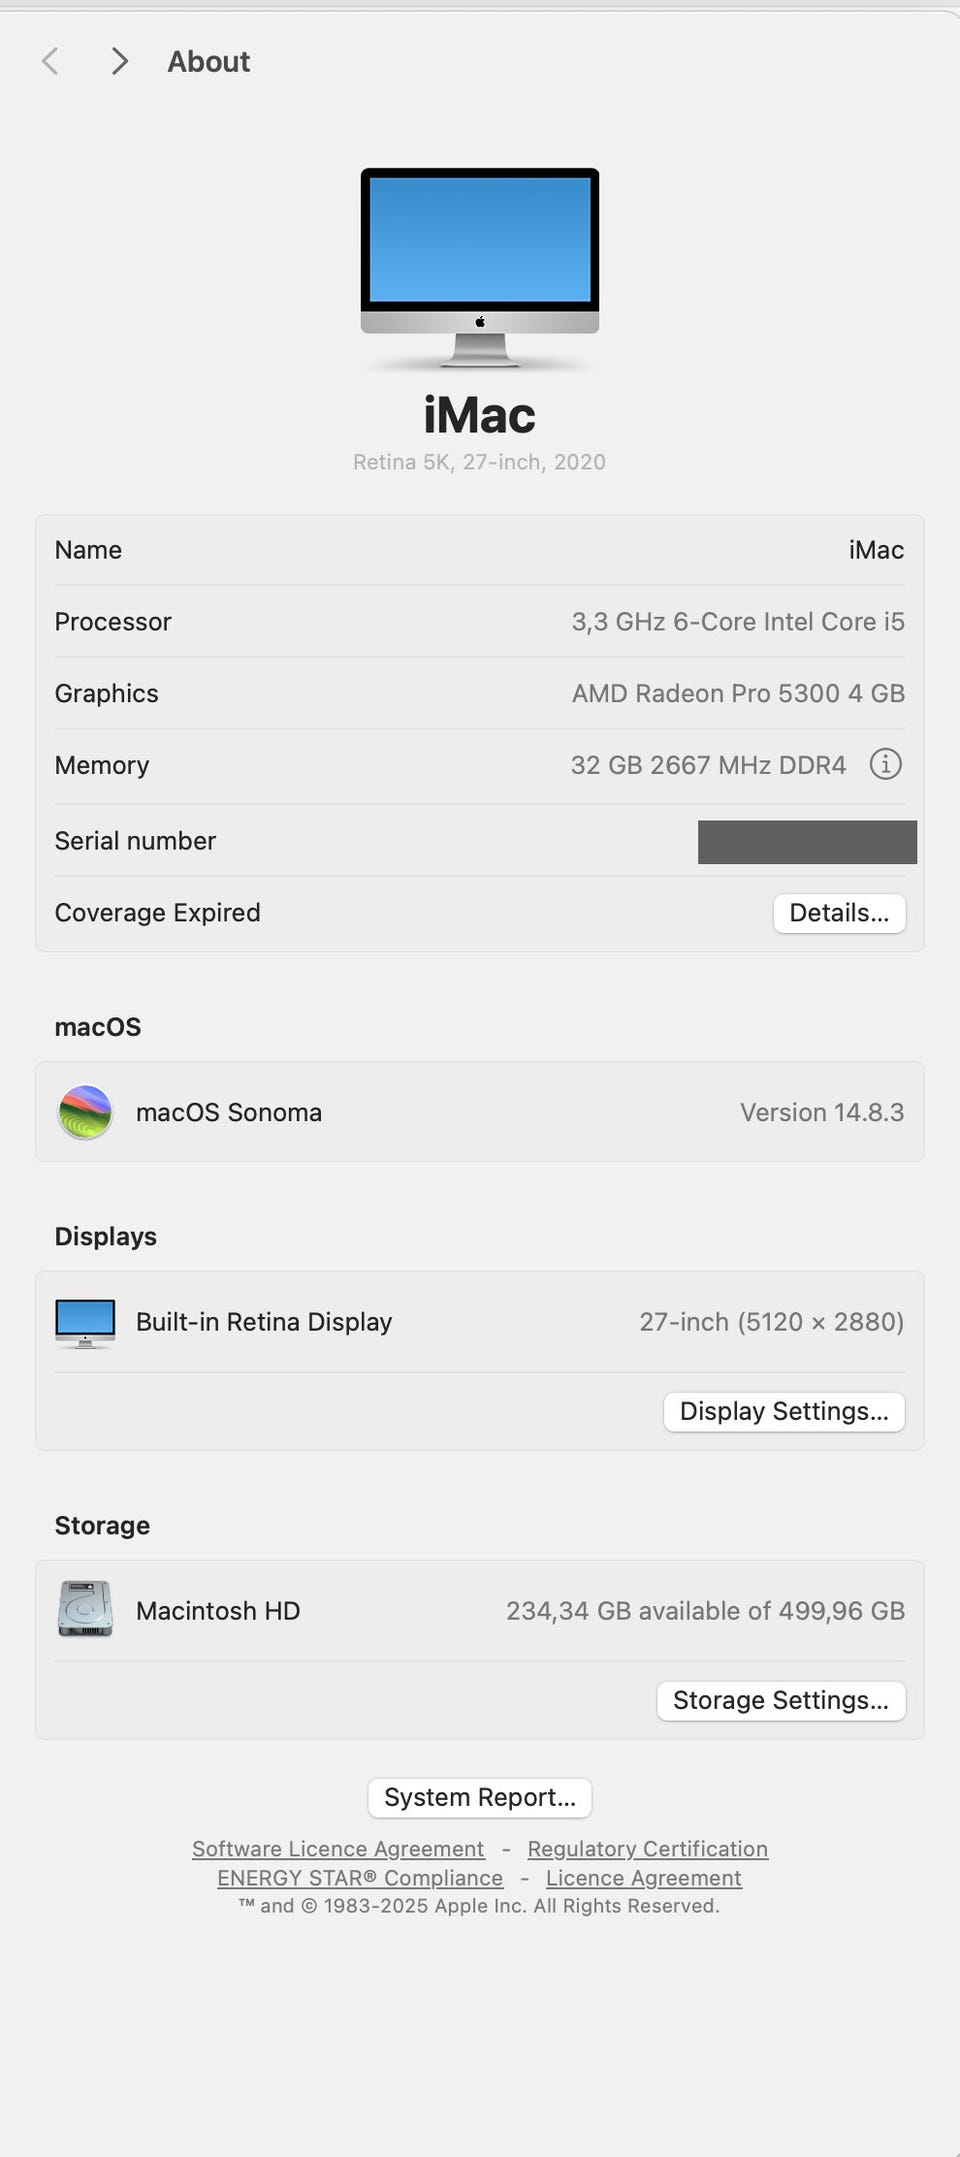Click the computer name value iMac

[x=876, y=550]
